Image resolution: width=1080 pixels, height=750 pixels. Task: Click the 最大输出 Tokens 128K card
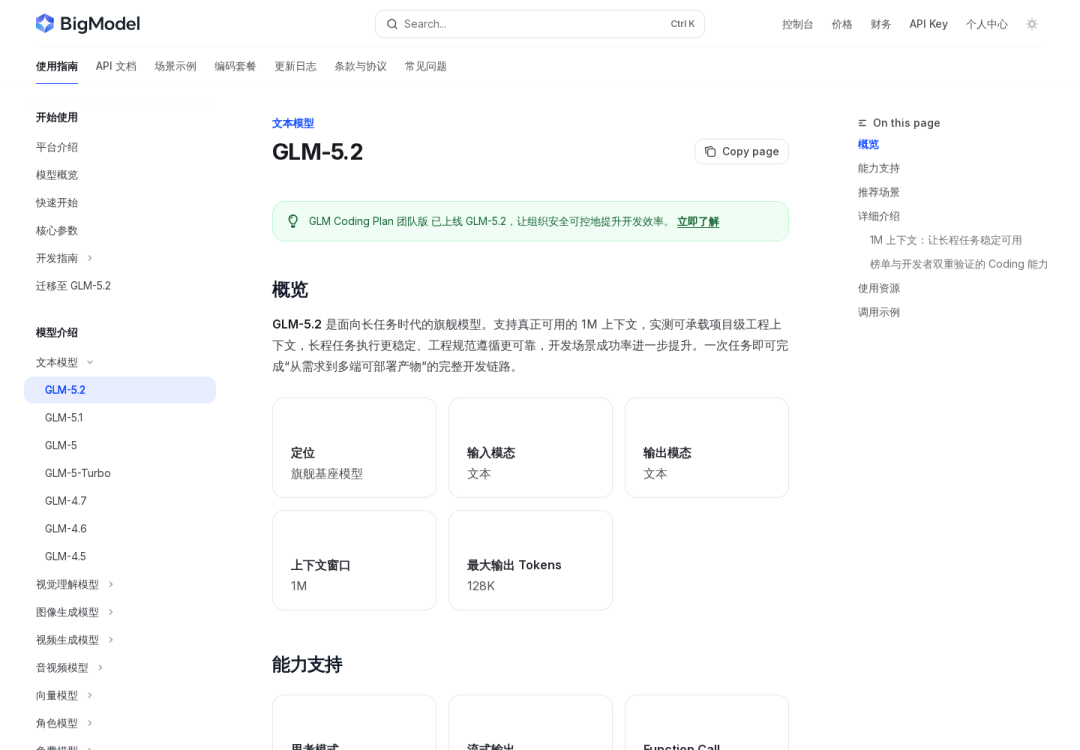(x=530, y=561)
